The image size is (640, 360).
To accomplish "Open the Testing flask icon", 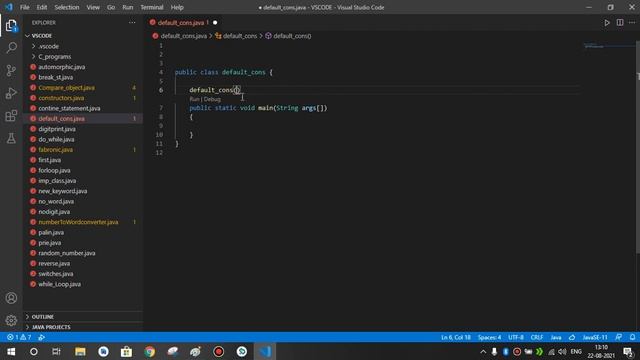I will pyautogui.click(x=11, y=138).
